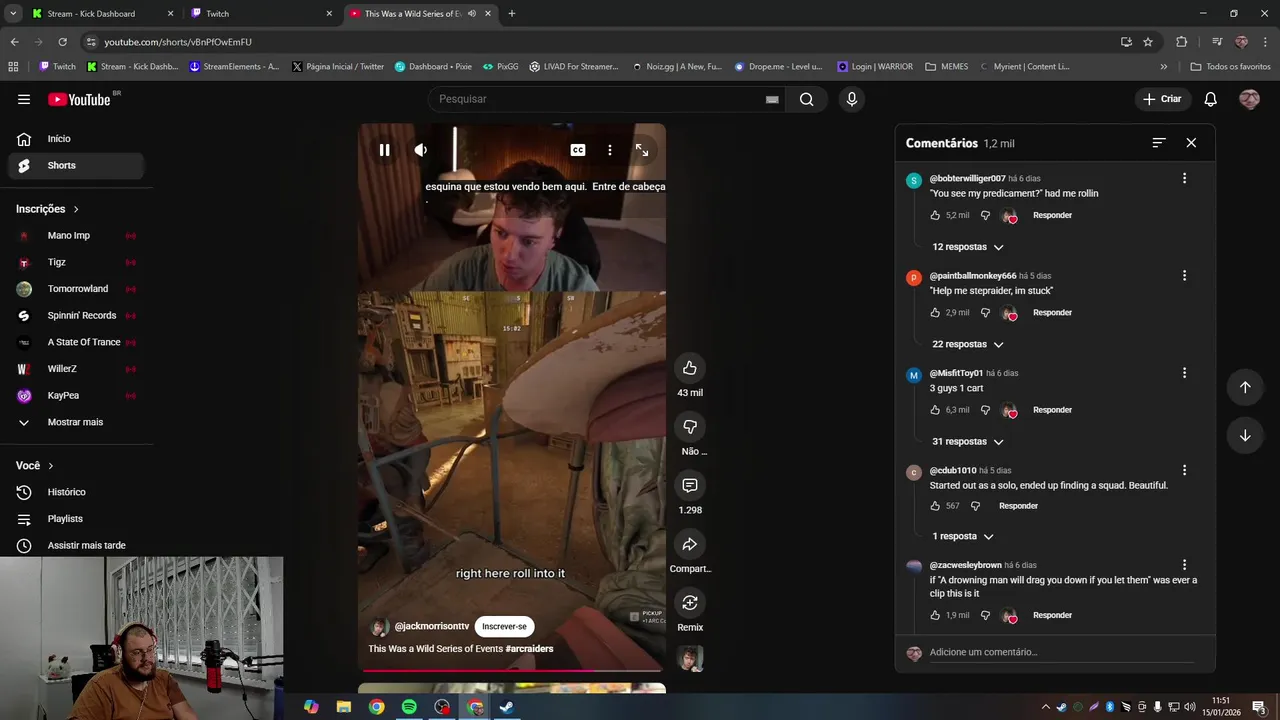This screenshot has width=1280, height=720.
Task: Click the Pesquisar search field
Action: 598,99
